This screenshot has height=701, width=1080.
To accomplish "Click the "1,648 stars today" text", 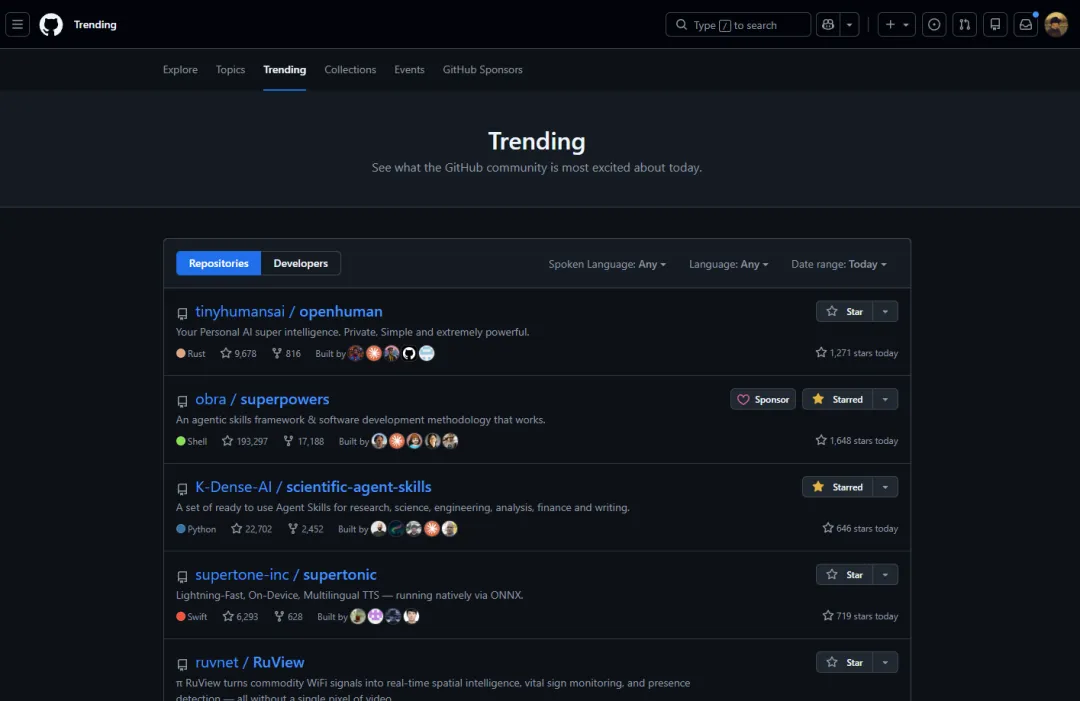I will (857, 441).
